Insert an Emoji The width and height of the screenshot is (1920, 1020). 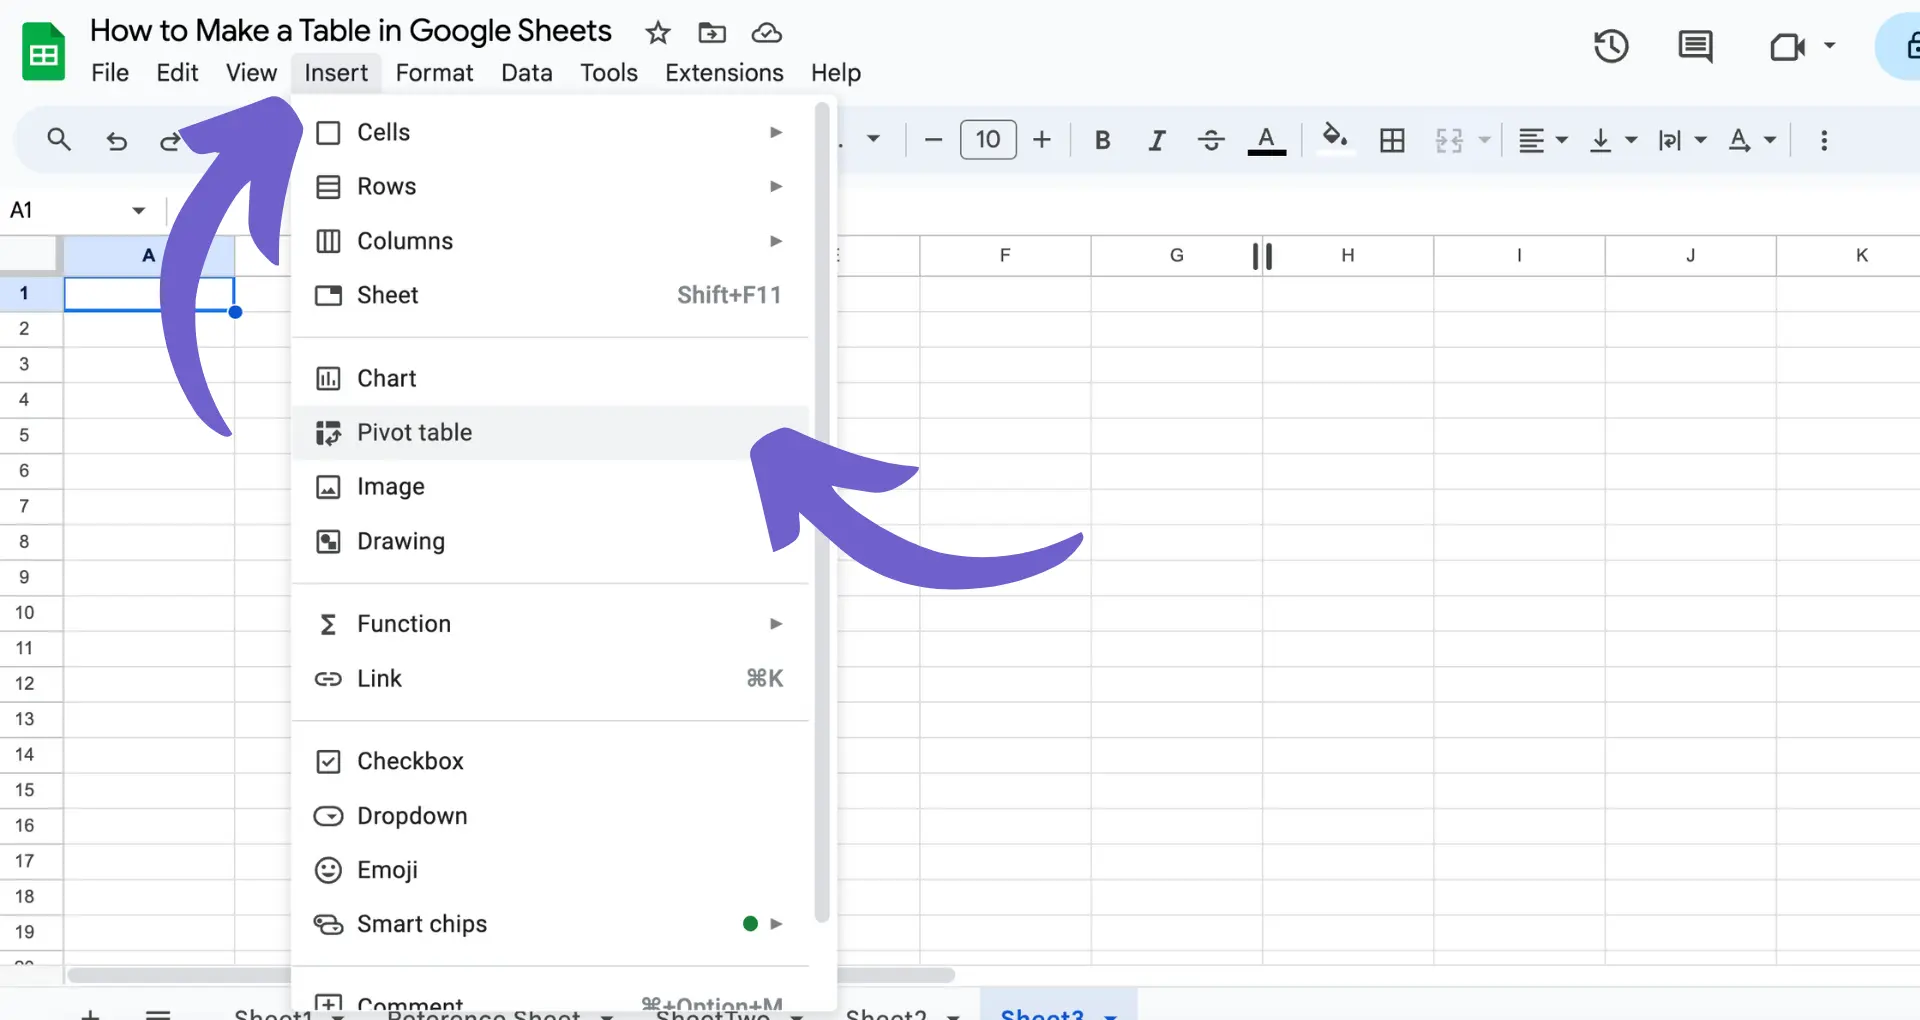pyautogui.click(x=550, y=870)
